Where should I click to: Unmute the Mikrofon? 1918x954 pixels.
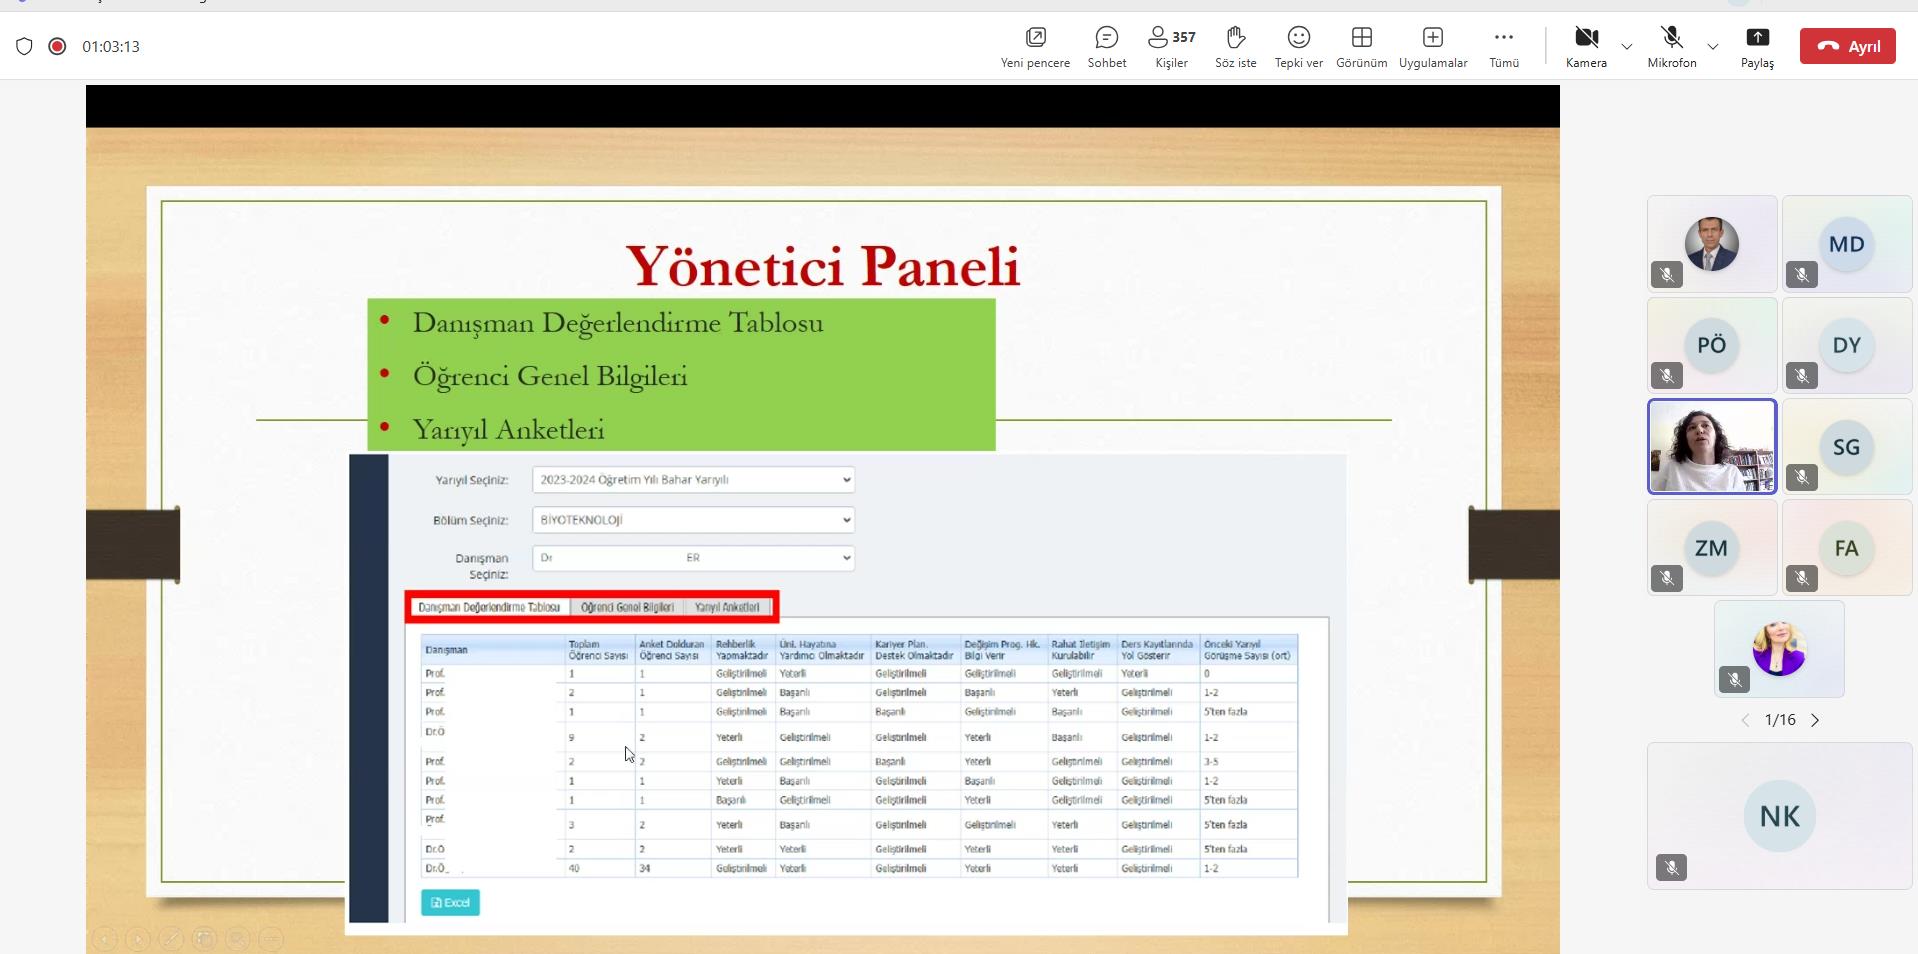tap(1671, 46)
